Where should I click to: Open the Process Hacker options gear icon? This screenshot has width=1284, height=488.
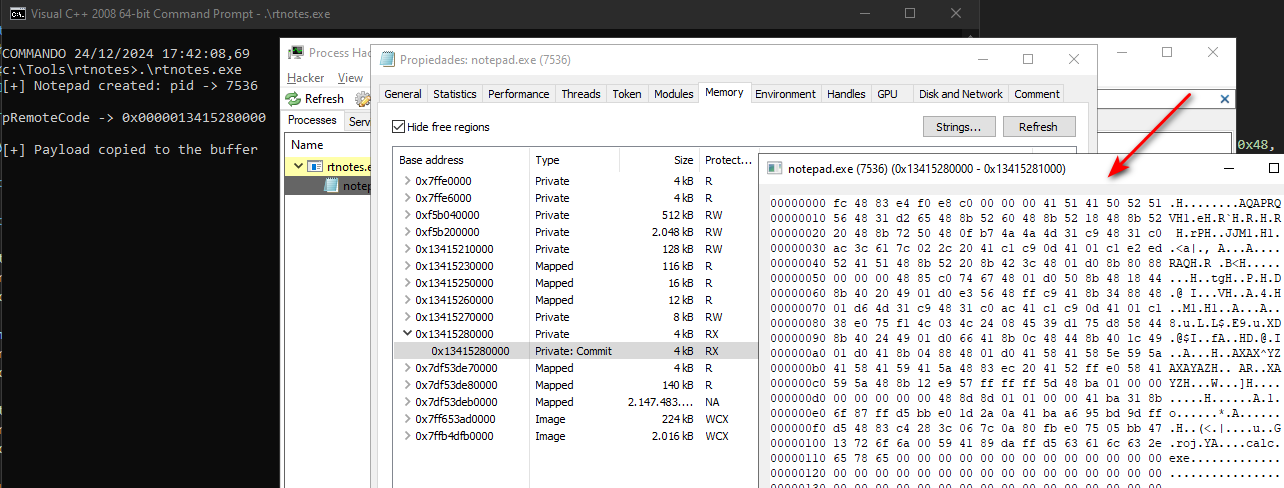[x=362, y=99]
